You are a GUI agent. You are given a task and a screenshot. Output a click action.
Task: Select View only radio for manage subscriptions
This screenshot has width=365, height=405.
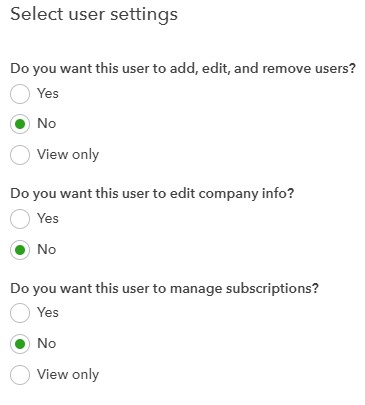[20, 375]
